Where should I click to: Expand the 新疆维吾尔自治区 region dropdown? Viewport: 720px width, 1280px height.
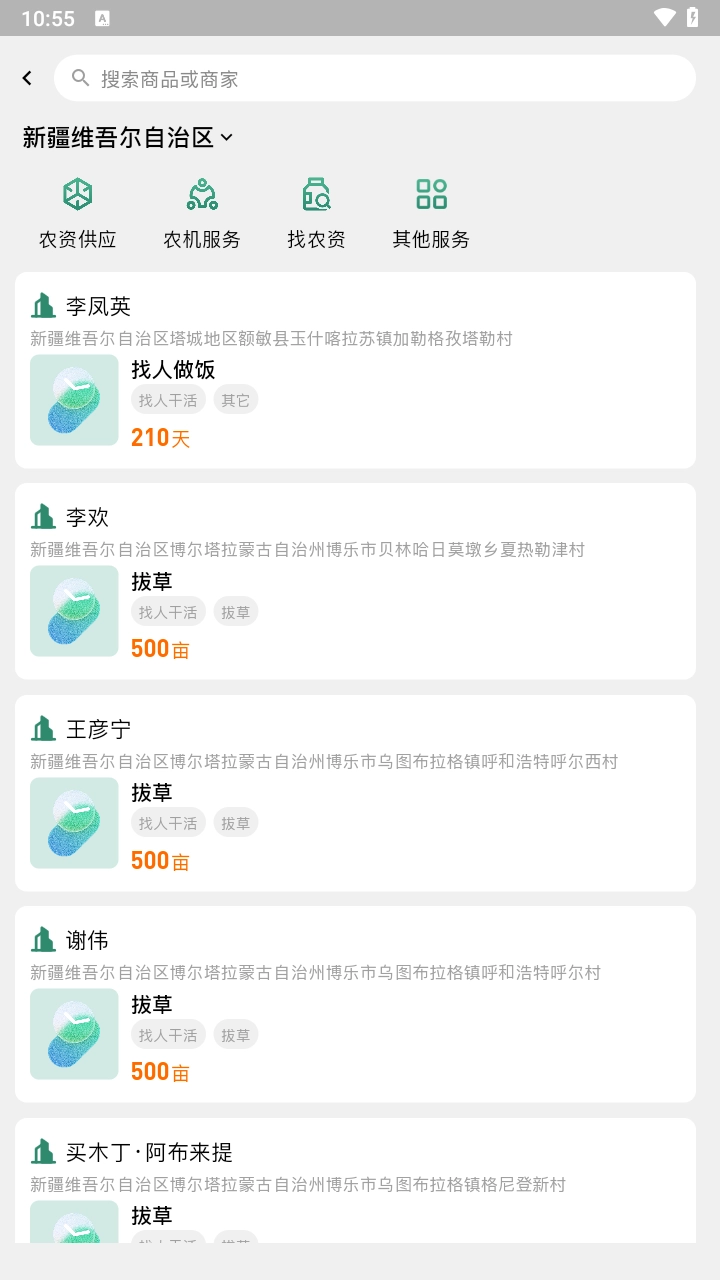(118, 137)
